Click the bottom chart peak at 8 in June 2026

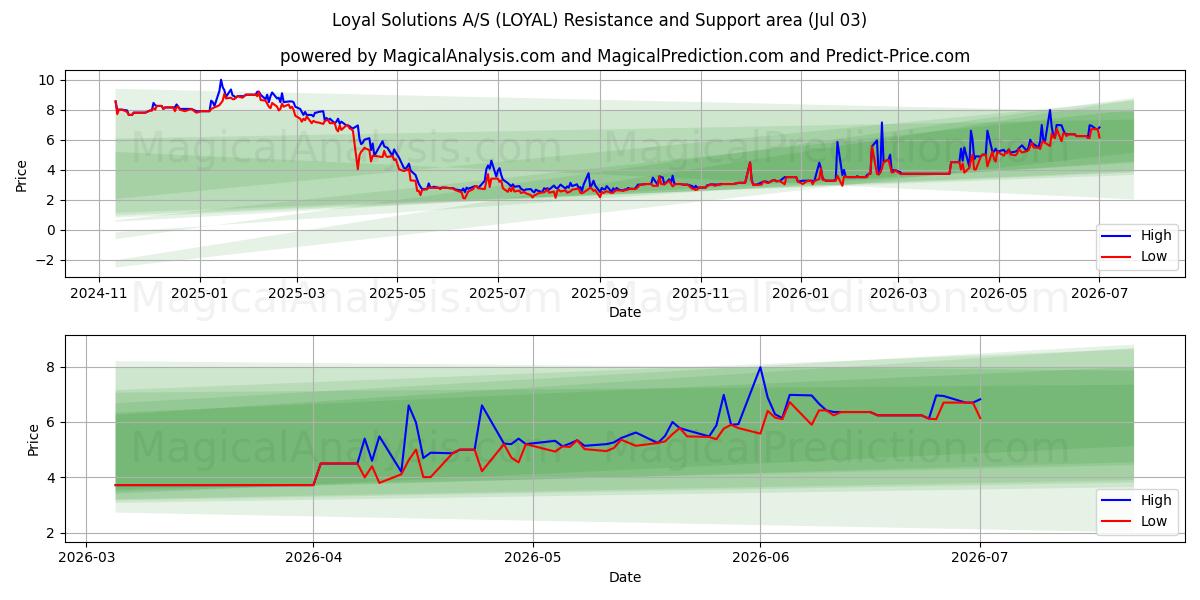click(760, 367)
